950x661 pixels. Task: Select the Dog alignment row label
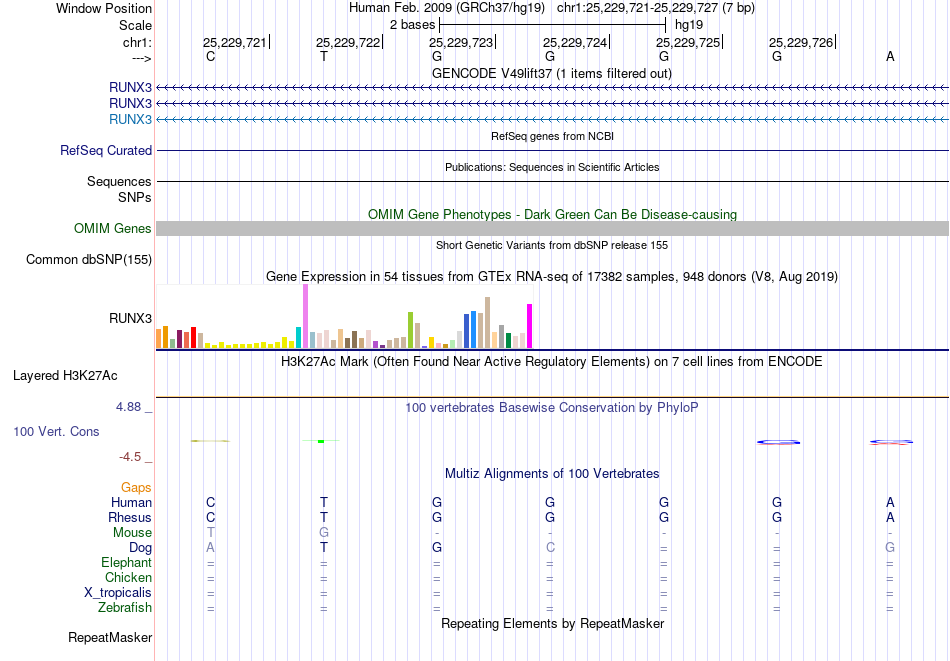pyautogui.click(x=141, y=548)
